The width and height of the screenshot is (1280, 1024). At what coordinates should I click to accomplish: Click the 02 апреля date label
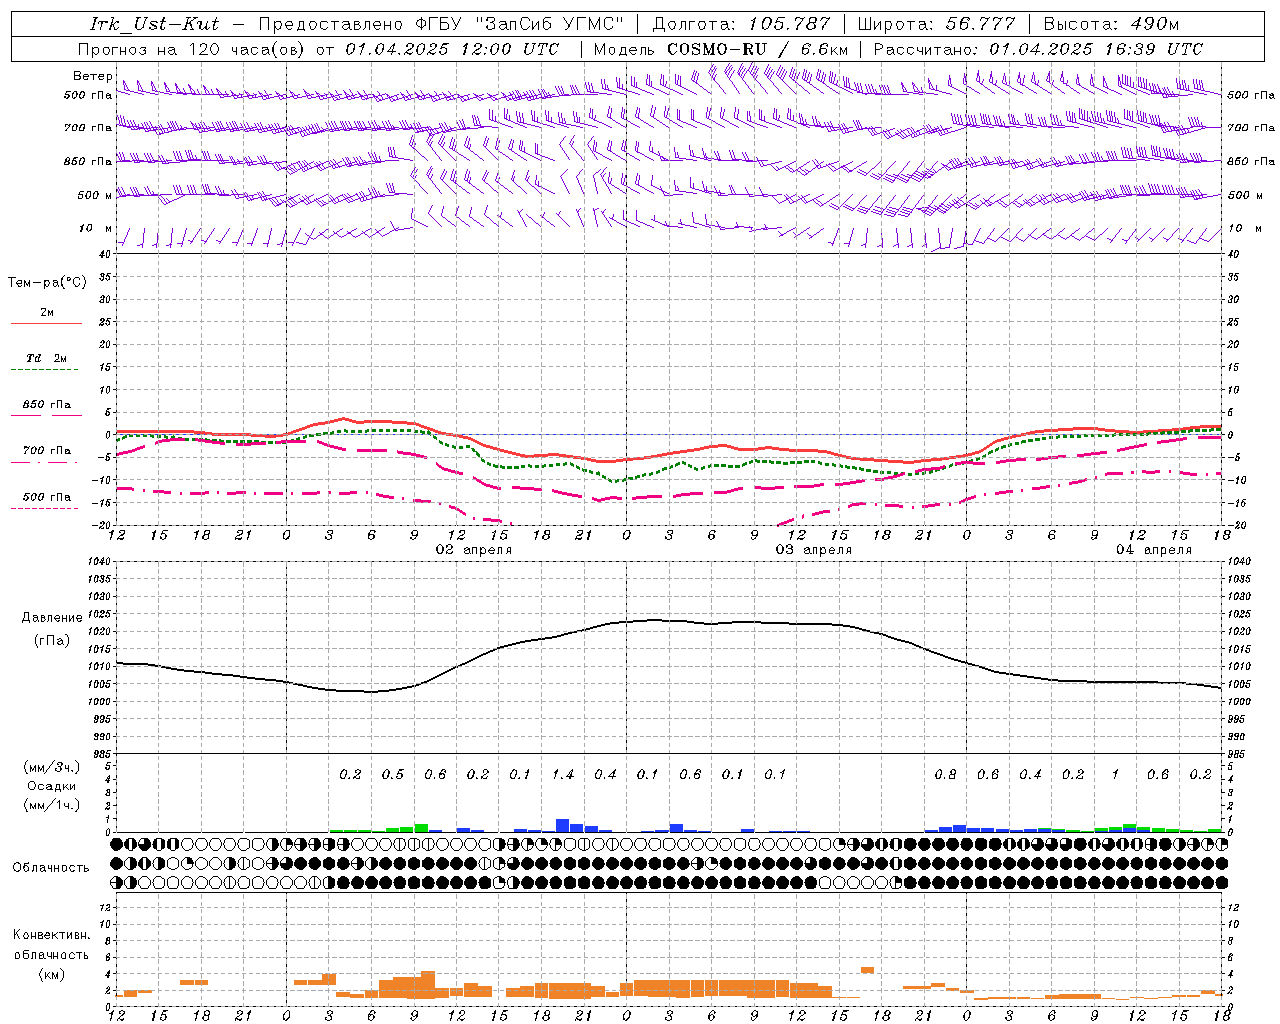coord(474,550)
